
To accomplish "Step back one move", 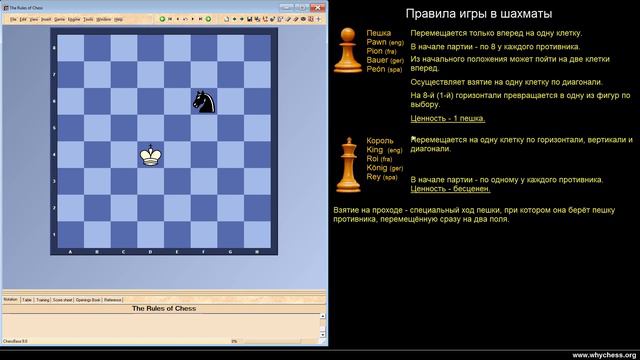I will click(178, 19).
